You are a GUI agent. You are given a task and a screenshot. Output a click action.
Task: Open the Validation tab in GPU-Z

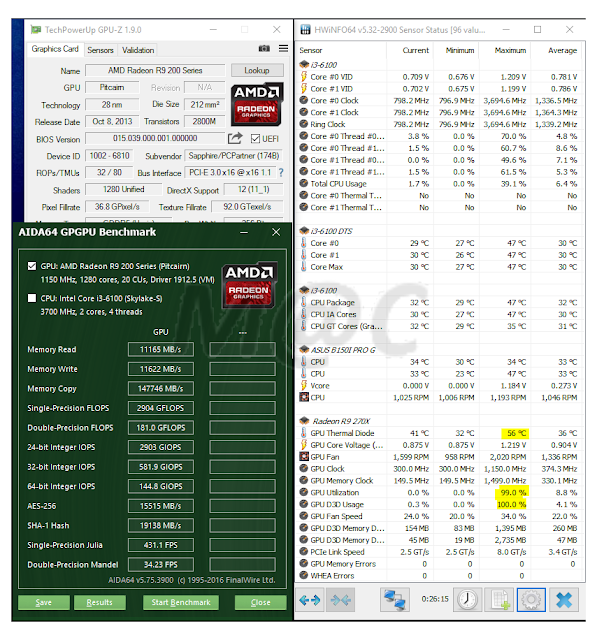coord(138,50)
